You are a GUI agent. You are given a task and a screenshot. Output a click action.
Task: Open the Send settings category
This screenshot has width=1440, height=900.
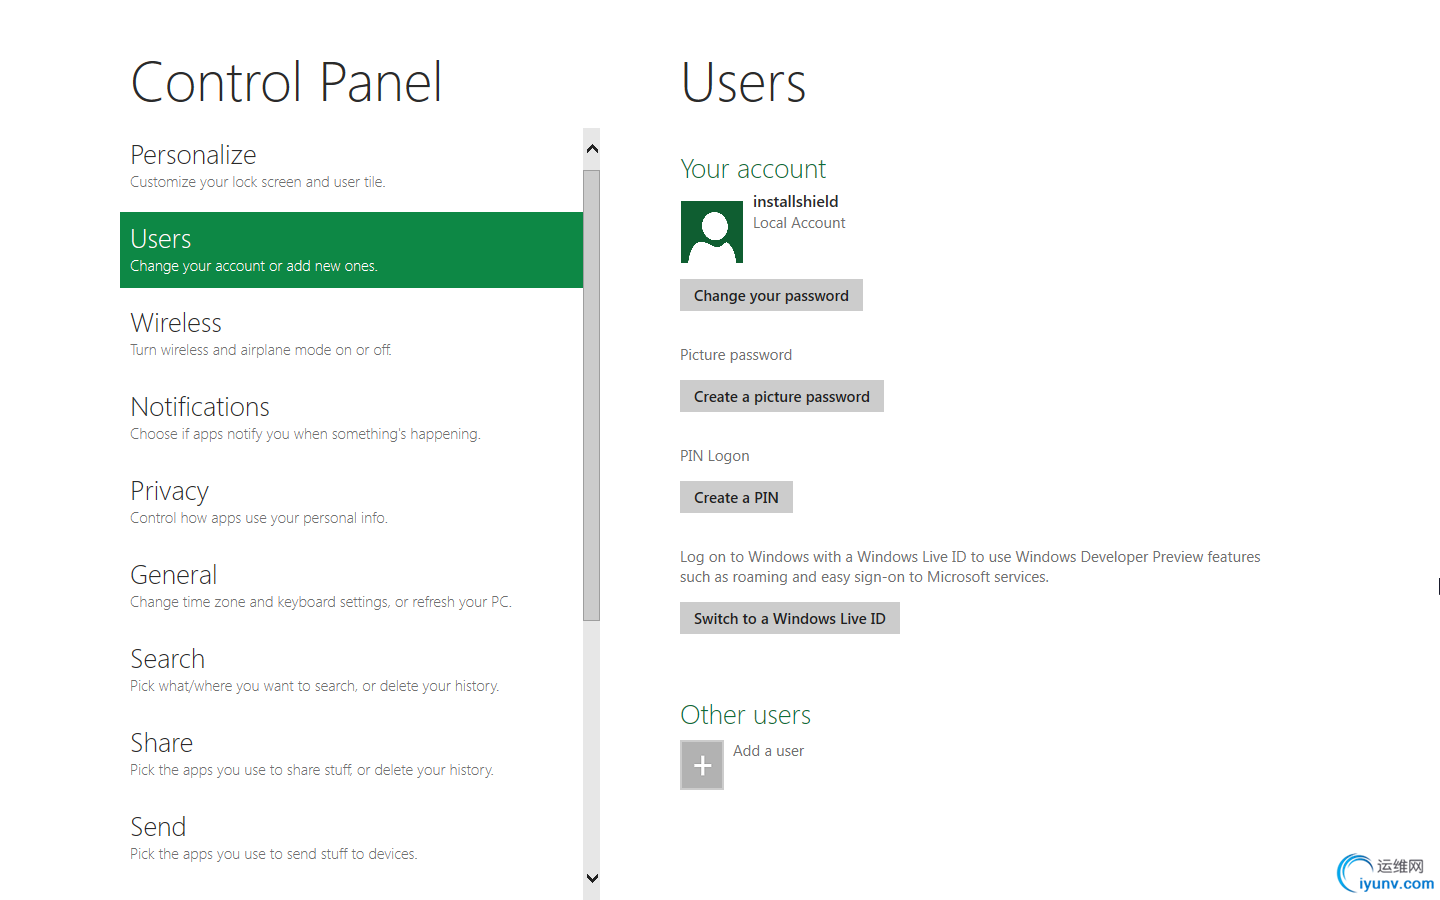point(351,838)
